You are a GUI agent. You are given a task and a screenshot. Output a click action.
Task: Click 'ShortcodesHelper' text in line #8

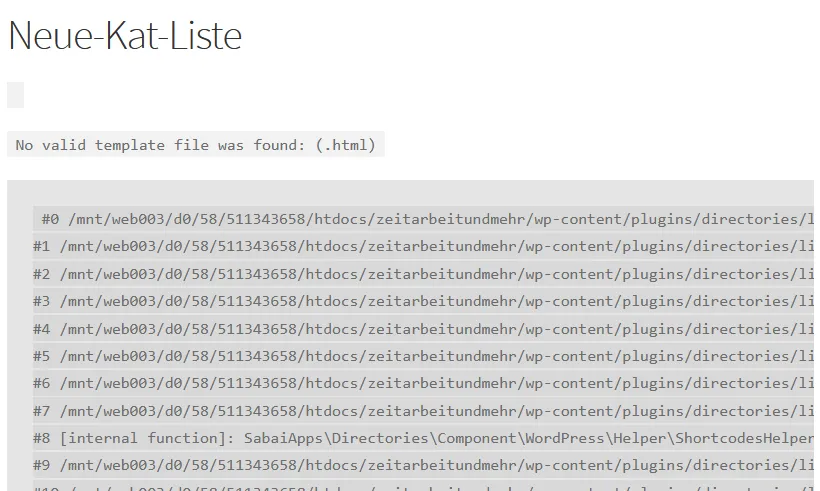744,438
